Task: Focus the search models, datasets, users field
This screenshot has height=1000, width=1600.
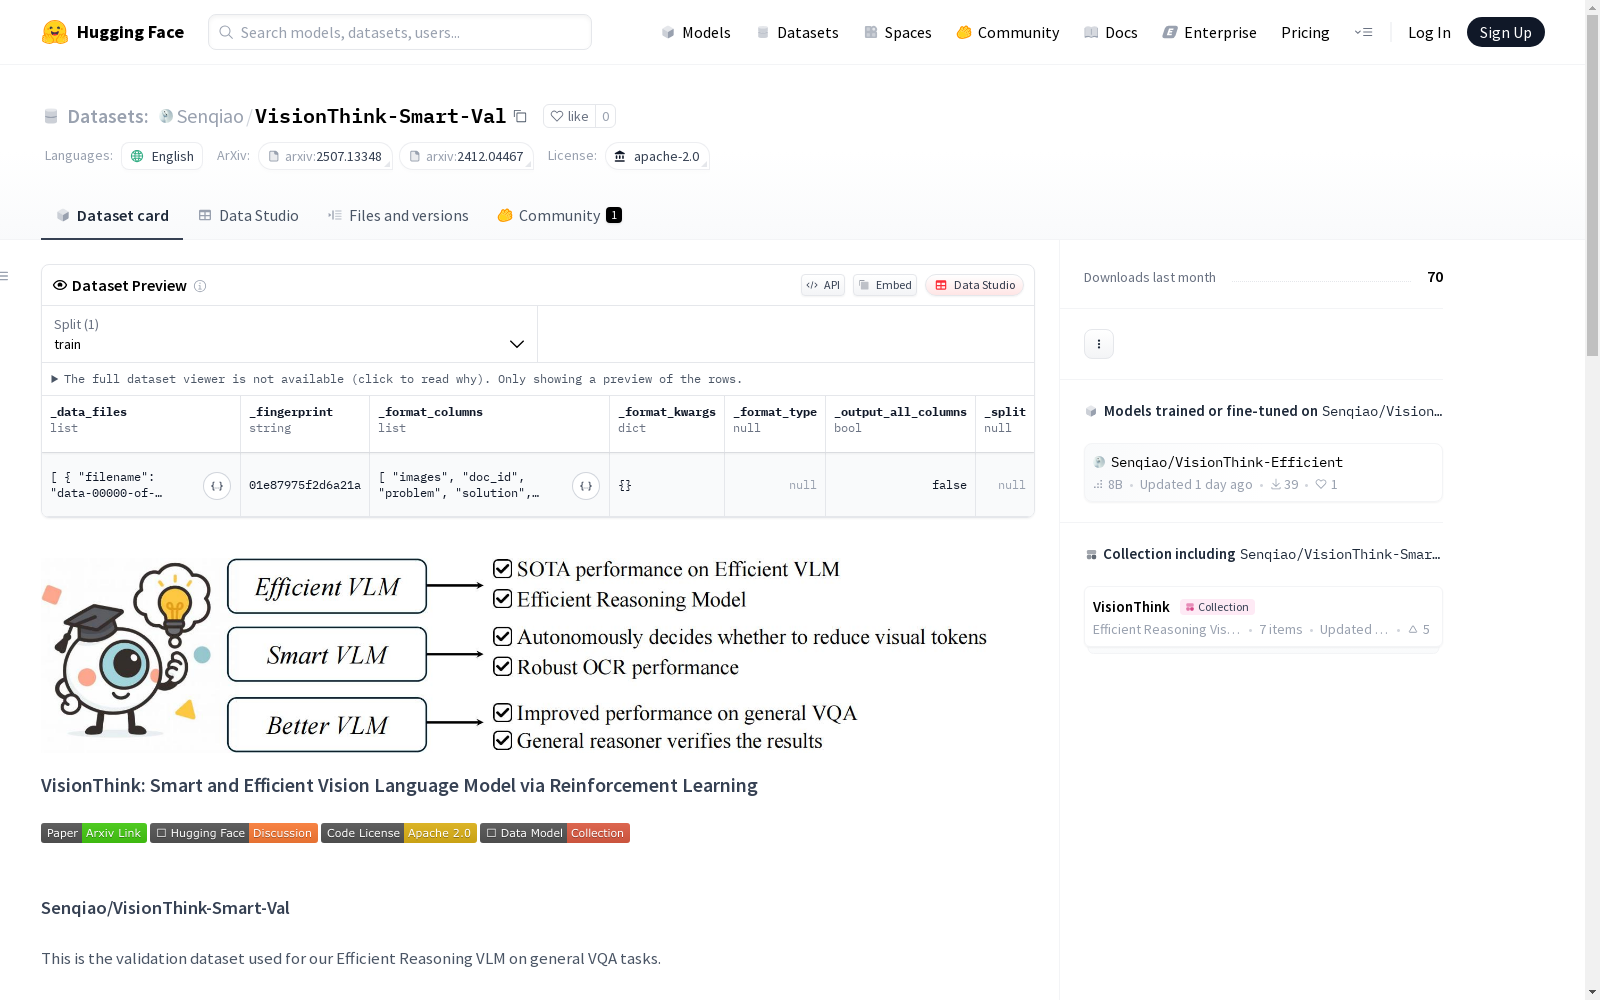Action: [x=400, y=32]
